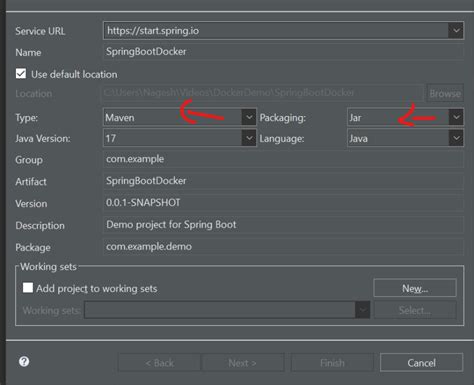474x385 pixels.
Task: Click the Next > button
Action: [x=242, y=362]
